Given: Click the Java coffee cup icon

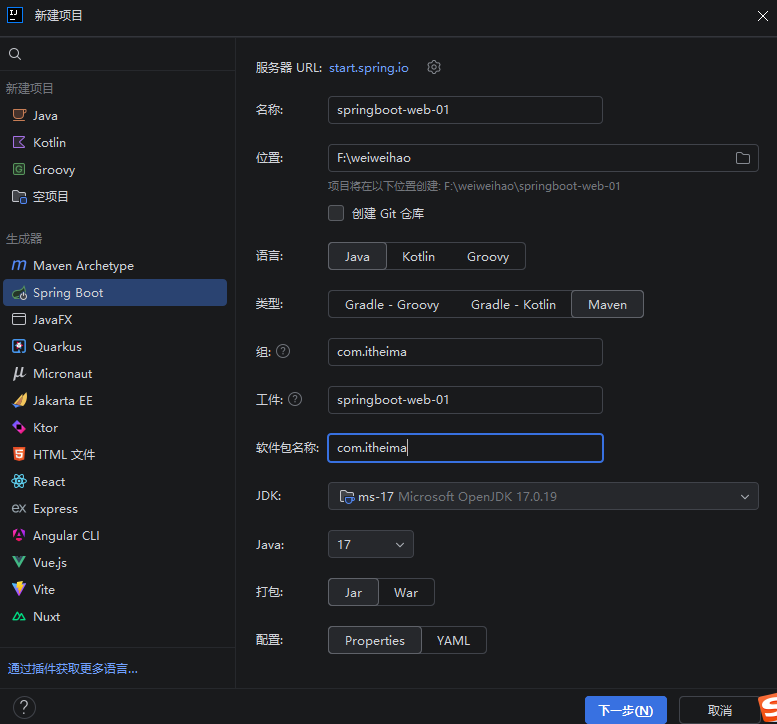Looking at the screenshot, I should (19, 115).
